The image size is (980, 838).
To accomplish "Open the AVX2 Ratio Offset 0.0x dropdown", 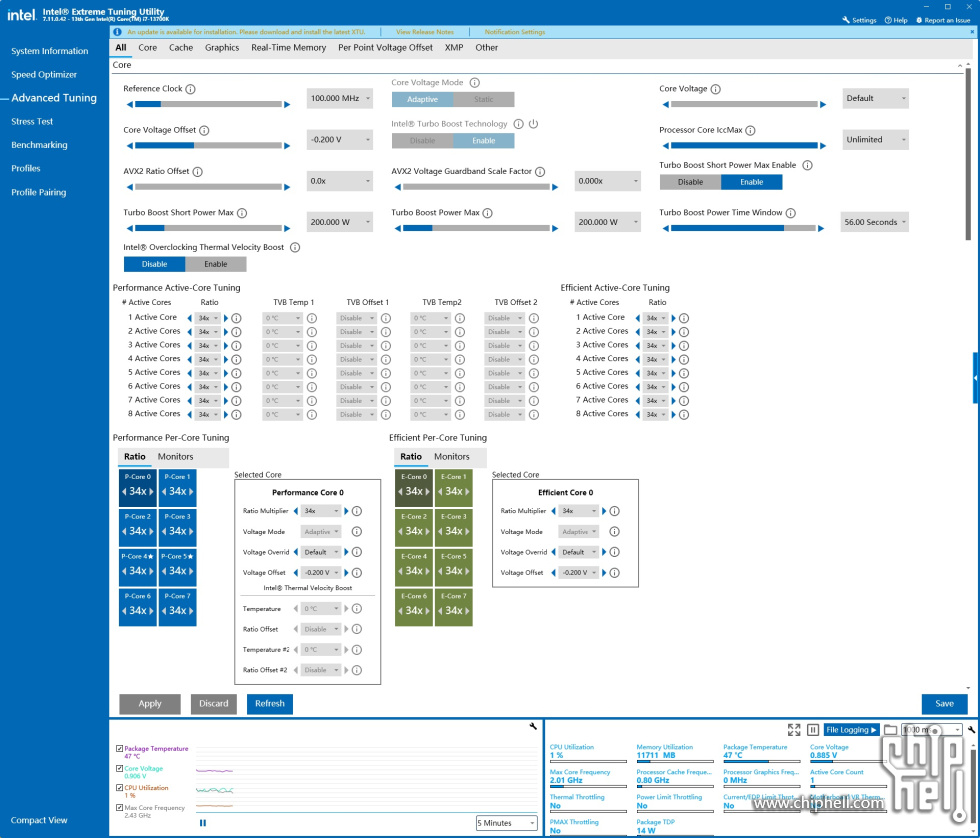I will pyautogui.click(x=340, y=181).
